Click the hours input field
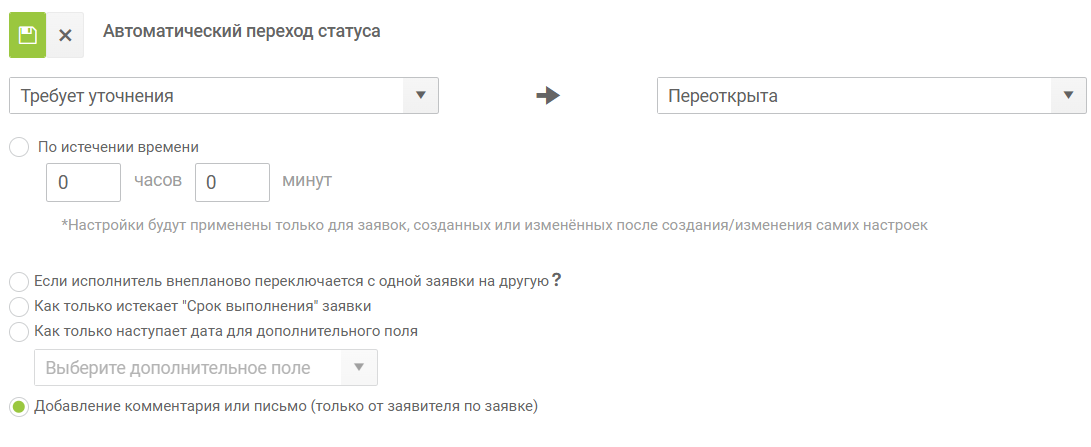 tap(83, 182)
